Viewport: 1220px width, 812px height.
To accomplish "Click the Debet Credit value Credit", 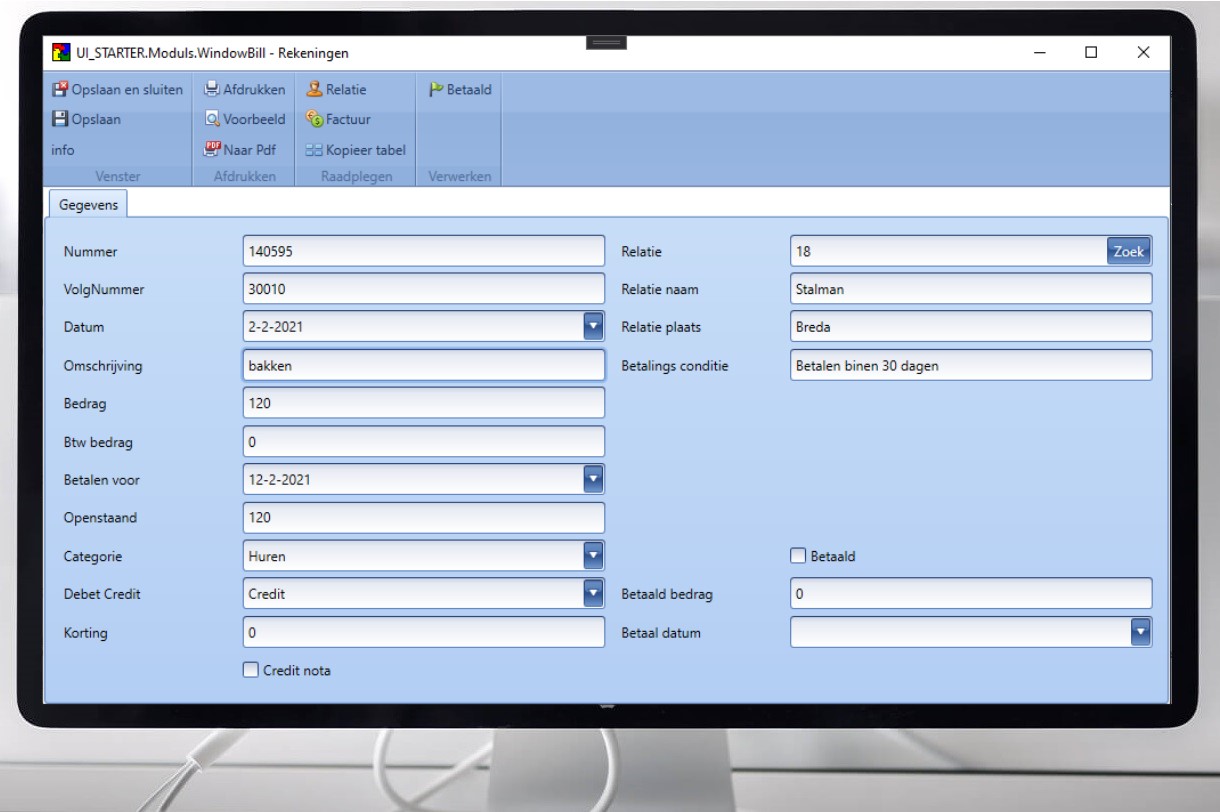I will pos(267,594).
